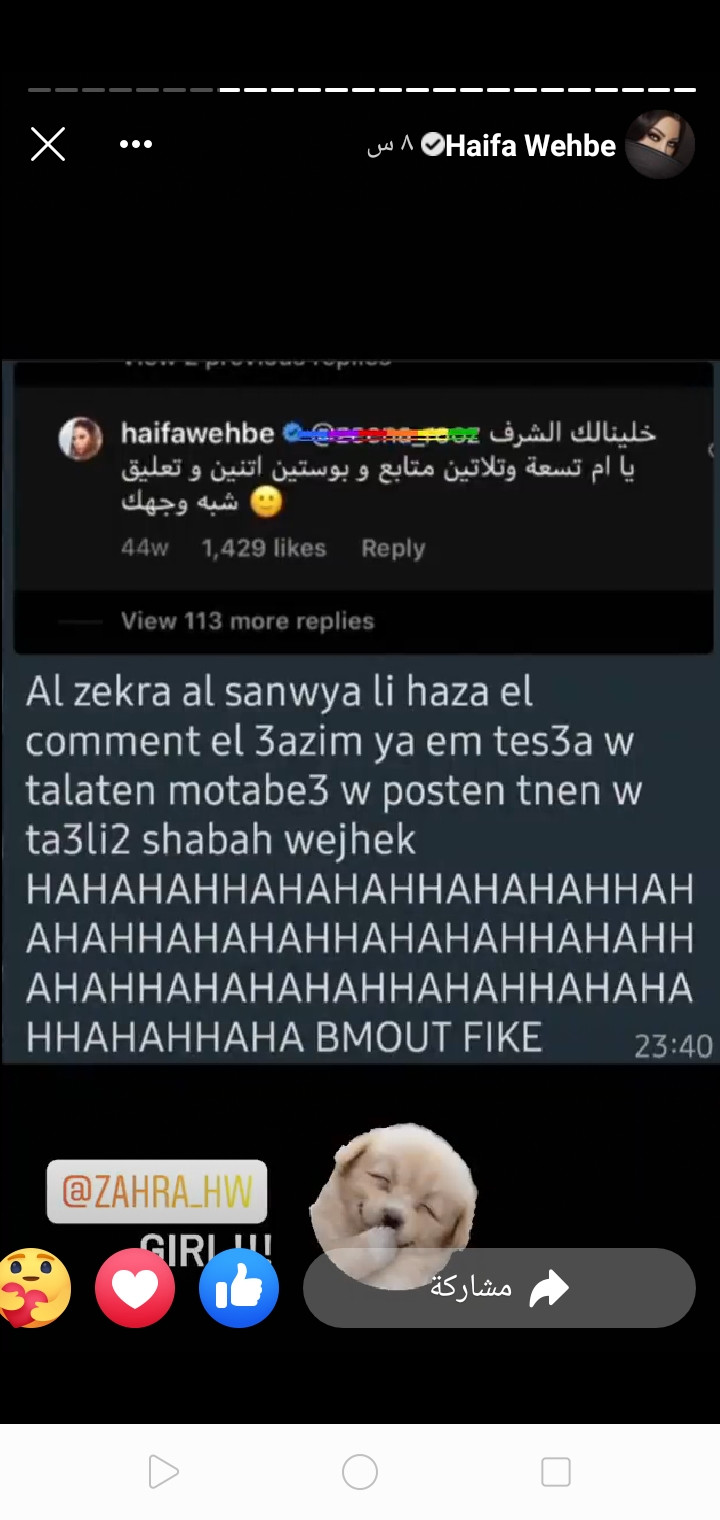Expand View 113 more replies

pyautogui.click(x=247, y=621)
